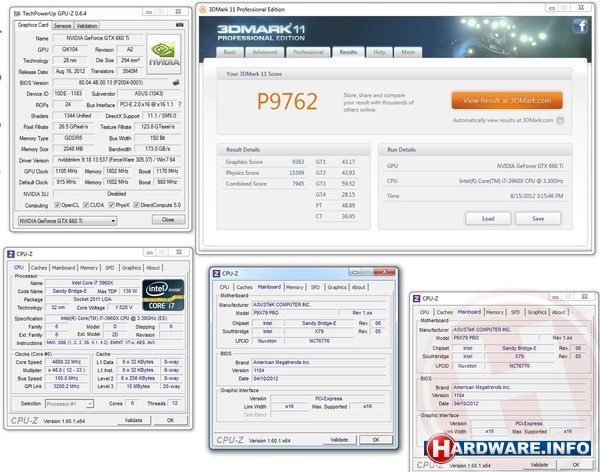Open About tab in the right CPU-Z window
The image size is (600, 472).
point(558,312)
